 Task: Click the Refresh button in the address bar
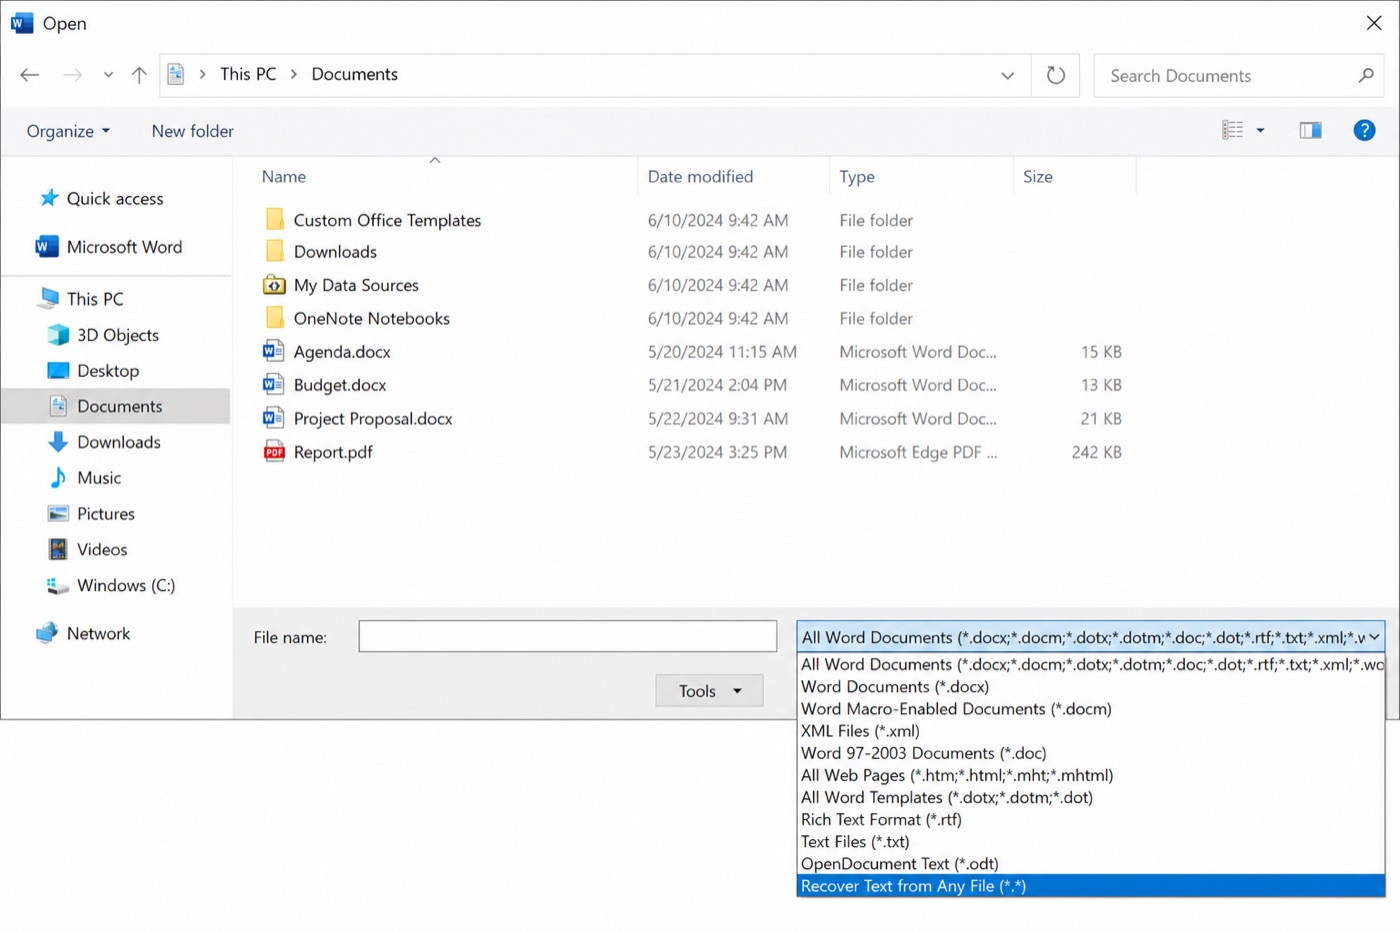tap(1055, 75)
